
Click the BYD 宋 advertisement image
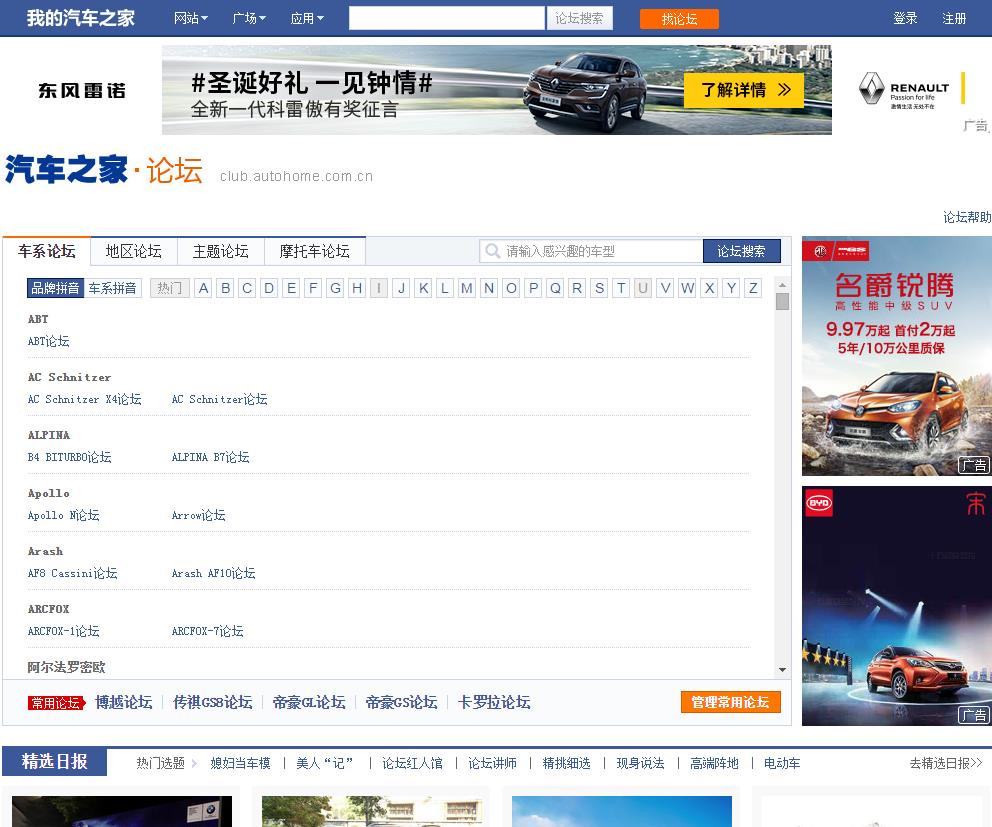point(896,606)
